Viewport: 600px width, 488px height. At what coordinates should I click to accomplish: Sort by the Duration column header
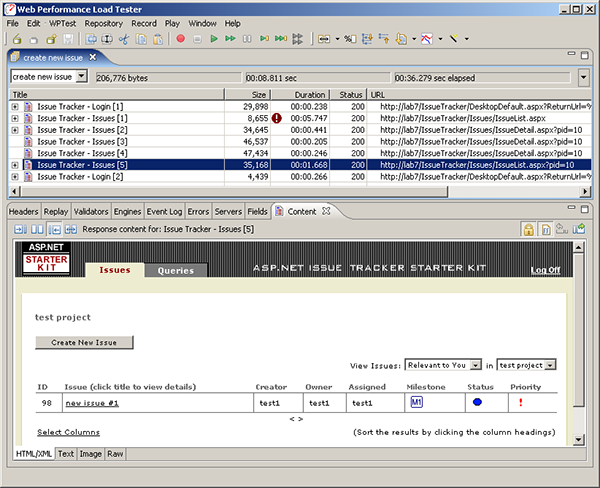pos(300,95)
